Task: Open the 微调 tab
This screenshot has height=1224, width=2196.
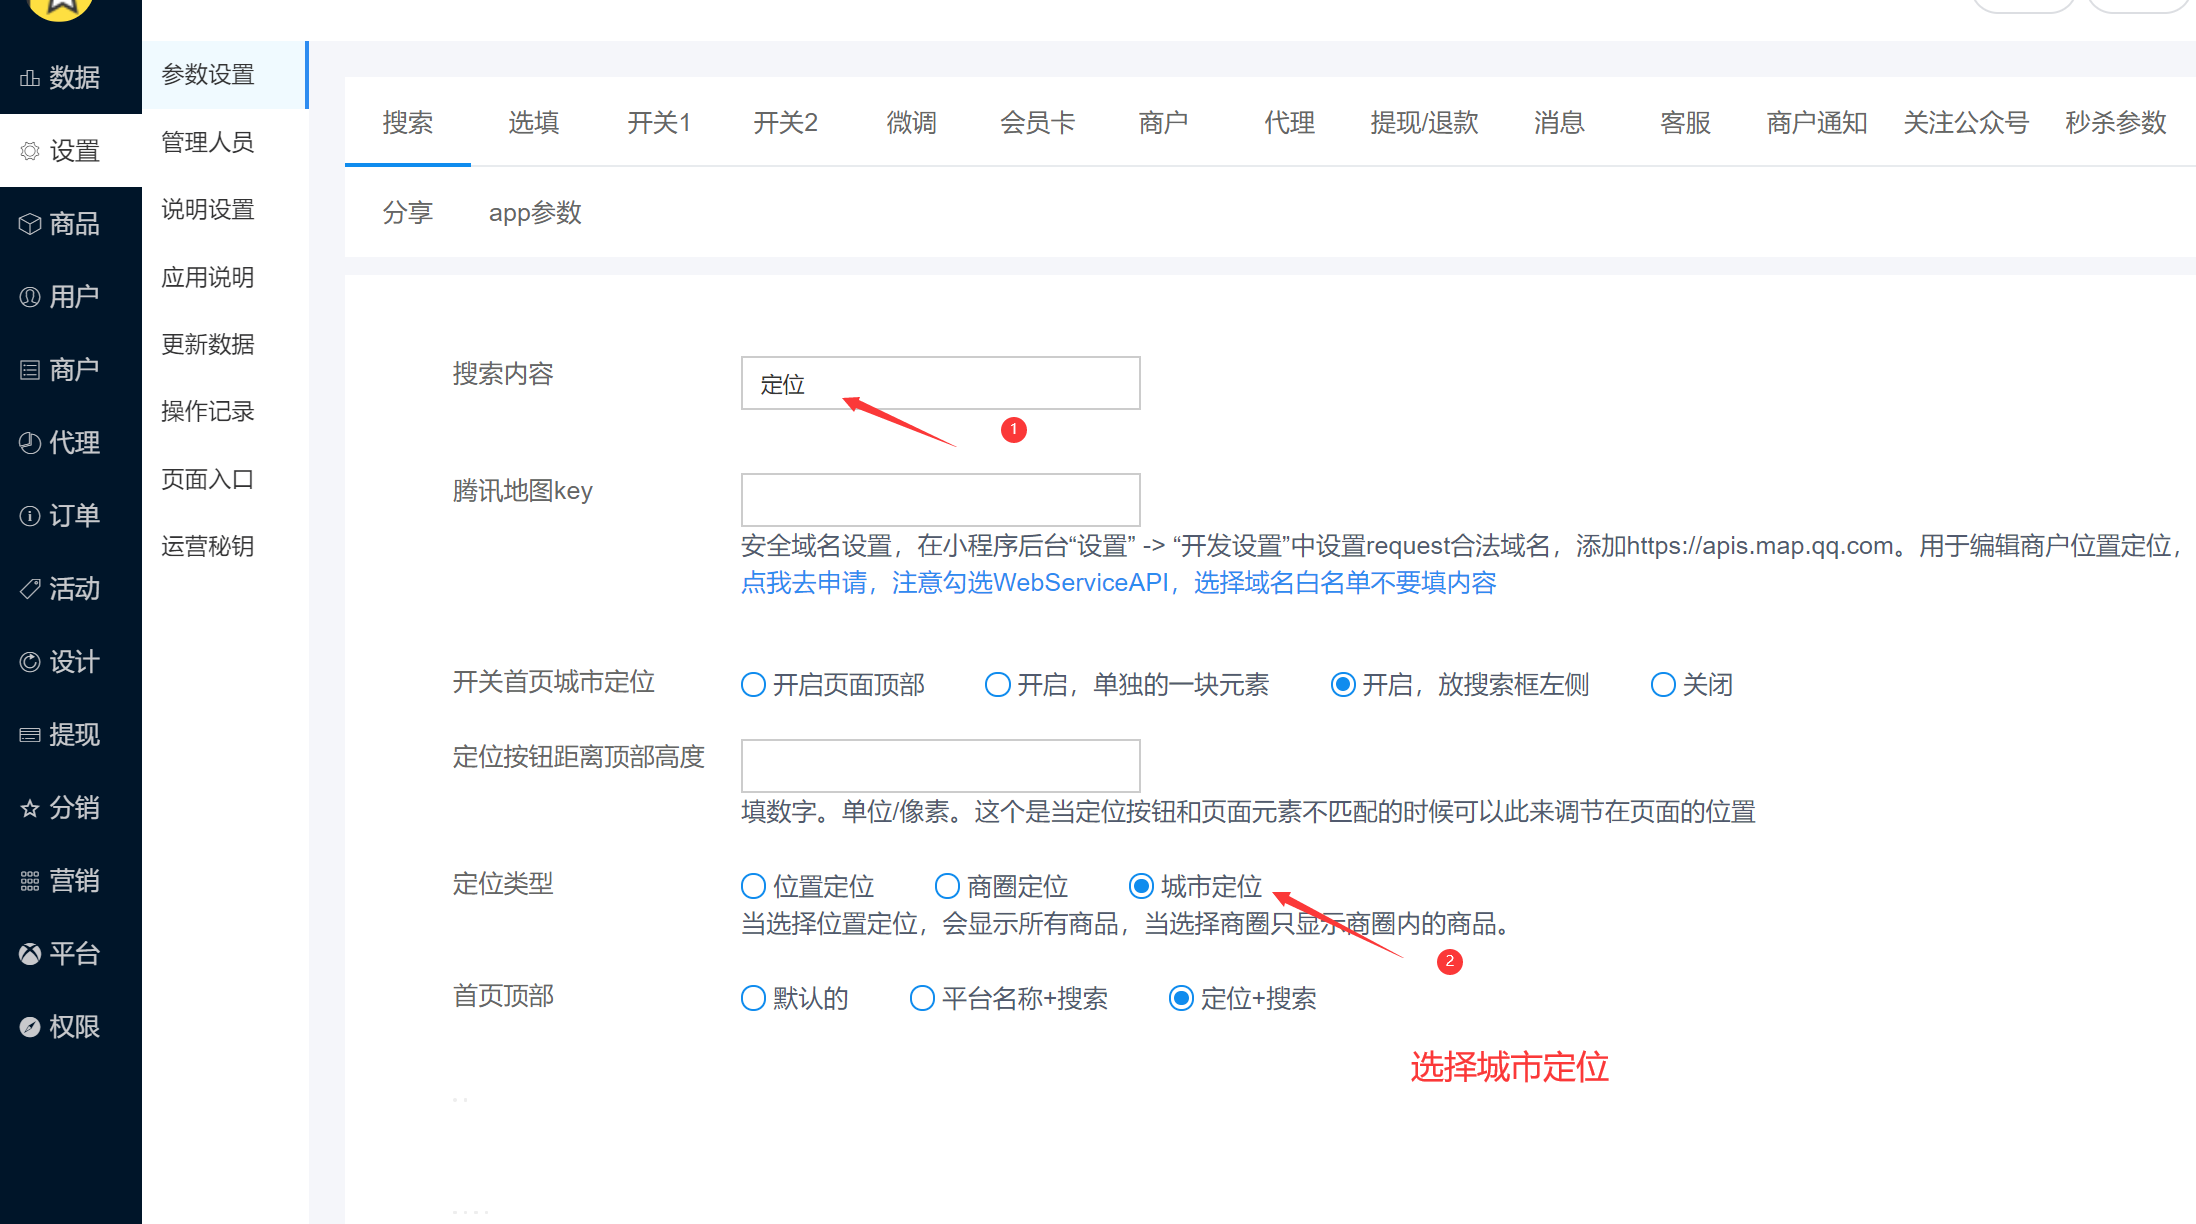Action: (912, 123)
